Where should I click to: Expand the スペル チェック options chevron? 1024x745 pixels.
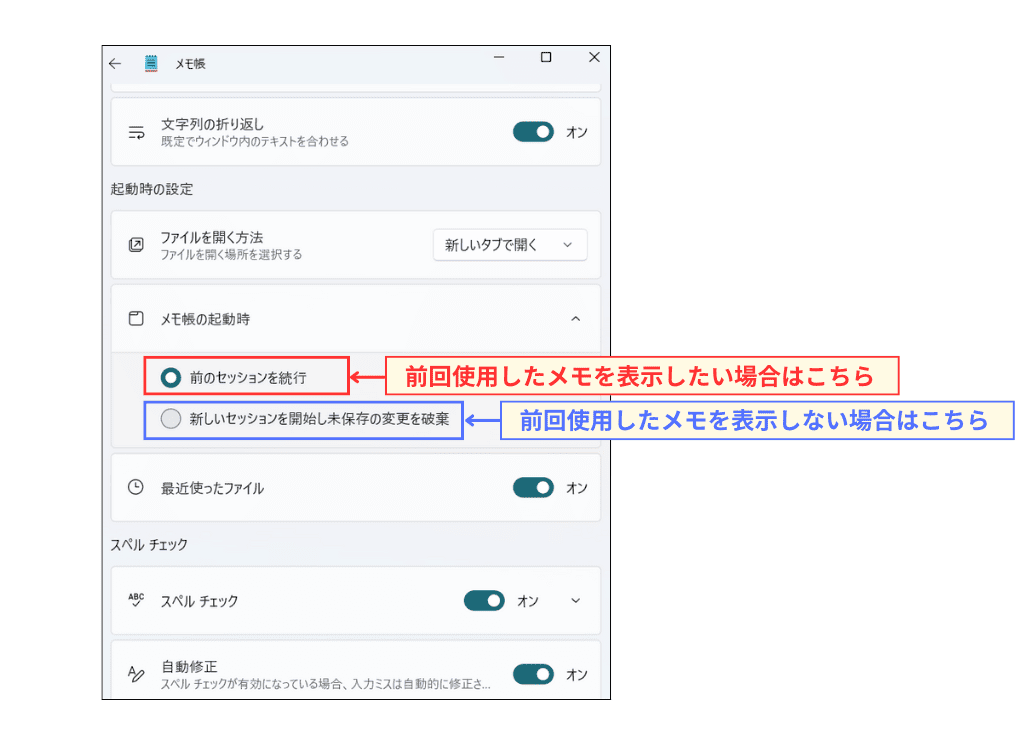pyautogui.click(x=576, y=600)
